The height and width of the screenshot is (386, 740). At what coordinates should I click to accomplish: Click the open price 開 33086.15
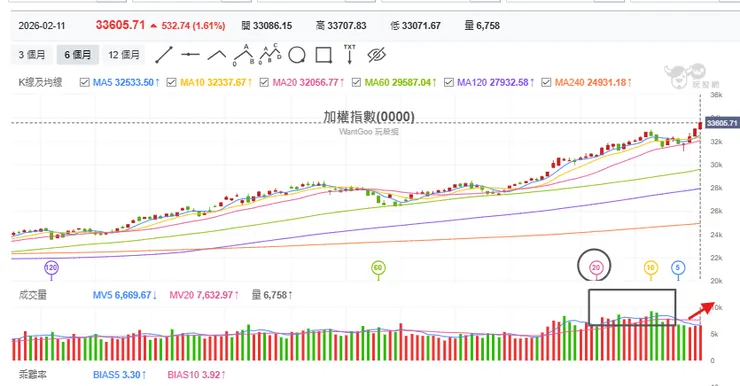coord(267,26)
